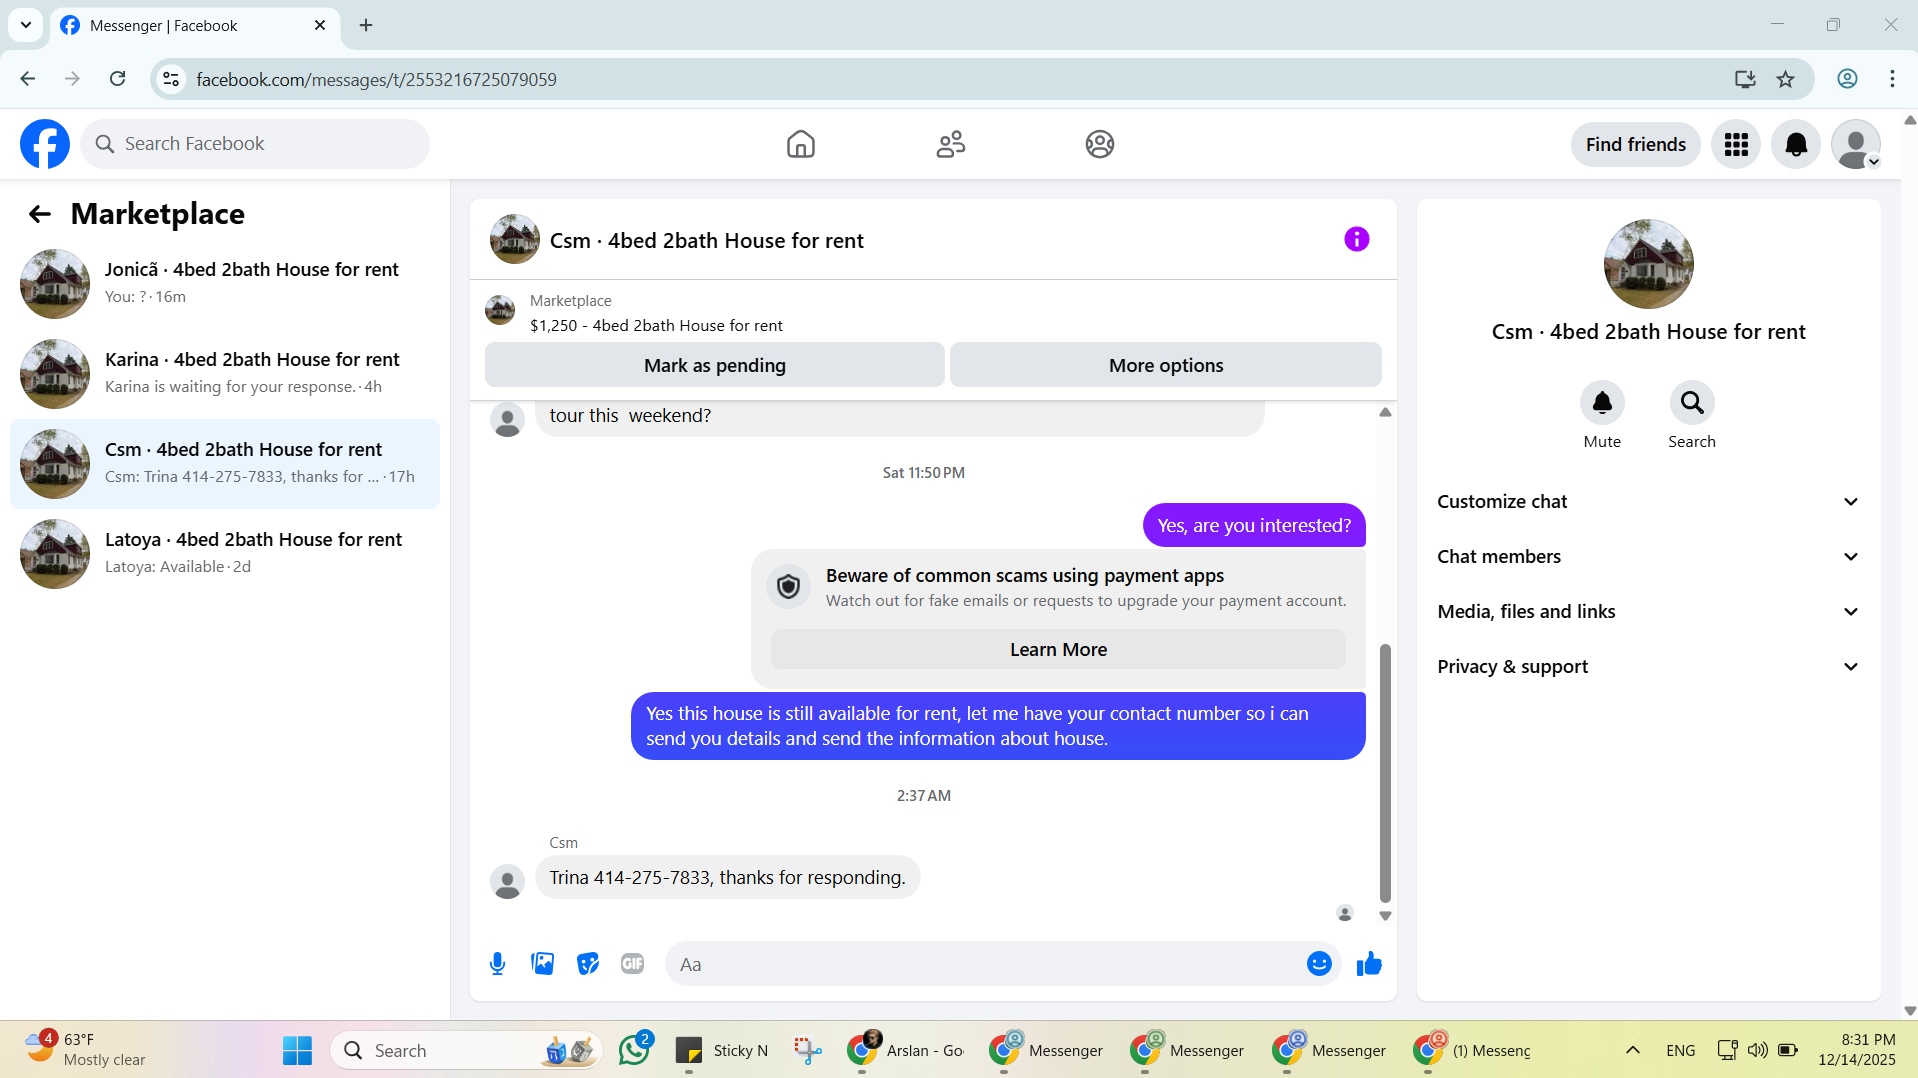The width and height of the screenshot is (1918, 1078).
Task: Click the install app icon in address bar
Action: coord(1744,79)
